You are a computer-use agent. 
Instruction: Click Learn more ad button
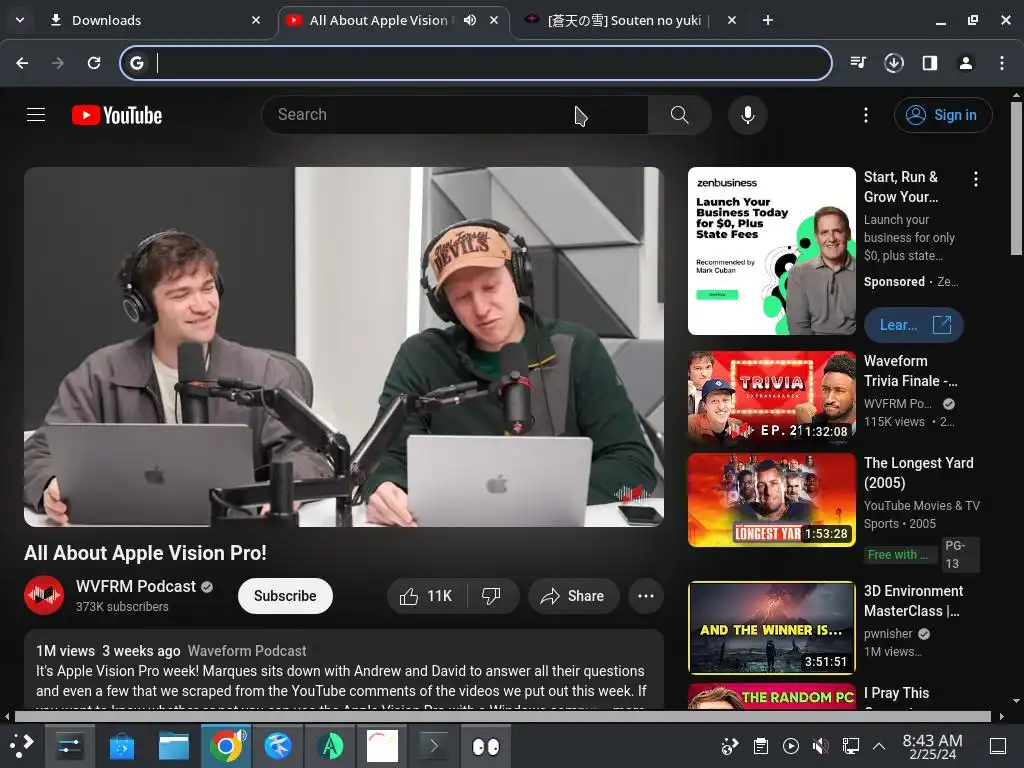pos(914,325)
